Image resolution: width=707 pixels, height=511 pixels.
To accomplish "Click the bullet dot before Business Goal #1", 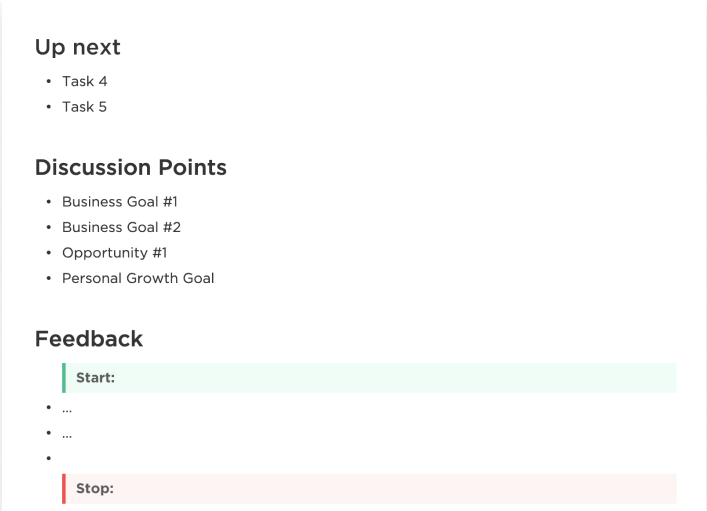I will coord(48,203).
